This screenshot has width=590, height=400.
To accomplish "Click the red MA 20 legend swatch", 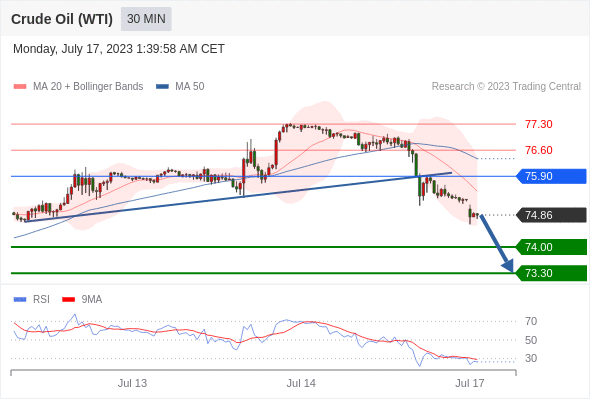I will (x=20, y=87).
